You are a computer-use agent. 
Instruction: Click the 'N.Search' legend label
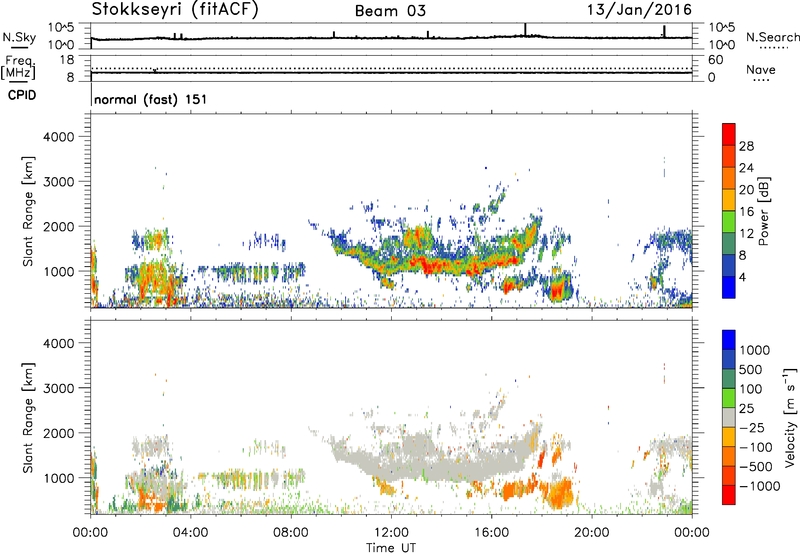tap(772, 37)
